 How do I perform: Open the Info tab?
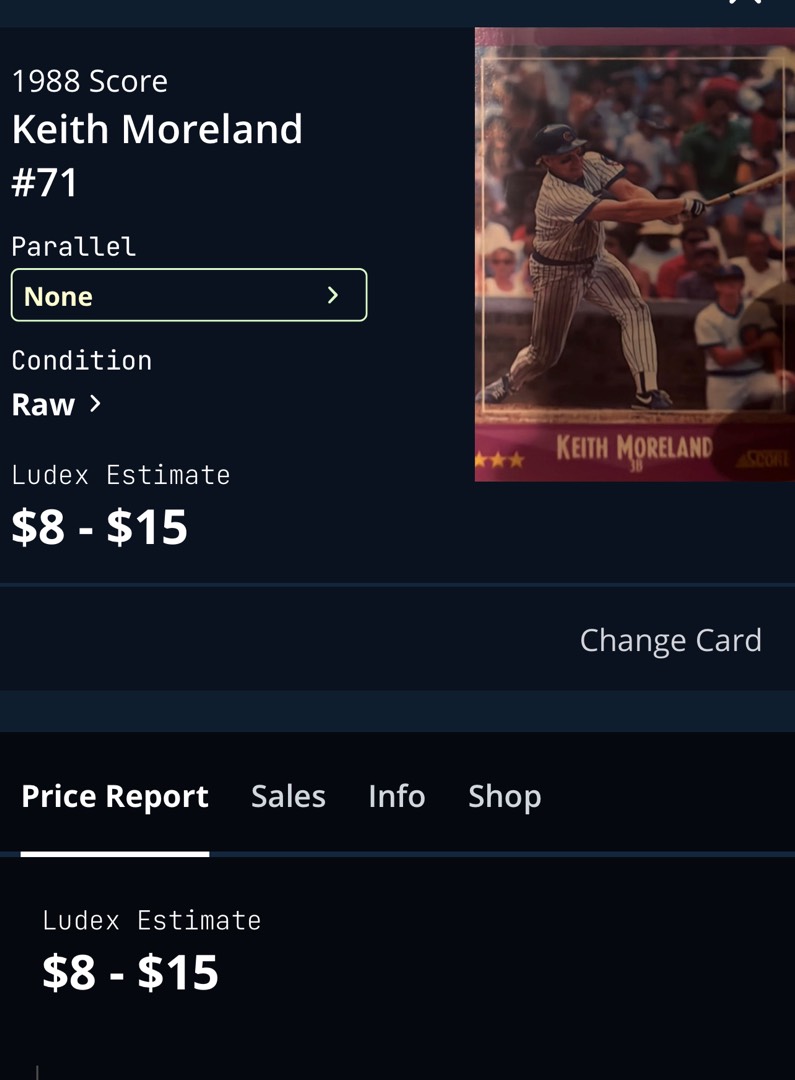pos(397,796)
